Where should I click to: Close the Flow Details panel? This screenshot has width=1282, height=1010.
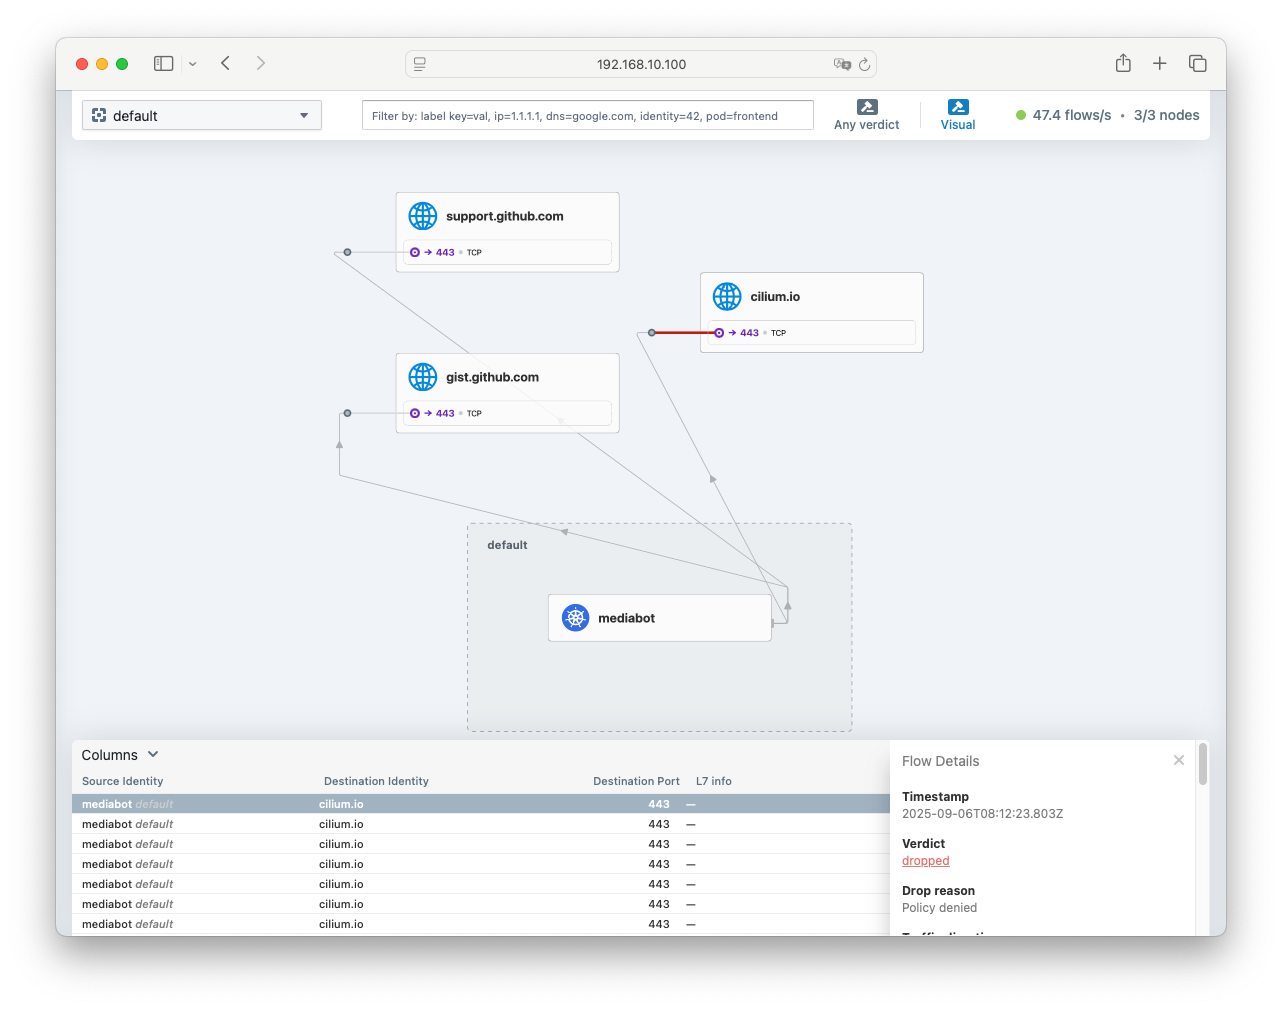click(1179, 760)
